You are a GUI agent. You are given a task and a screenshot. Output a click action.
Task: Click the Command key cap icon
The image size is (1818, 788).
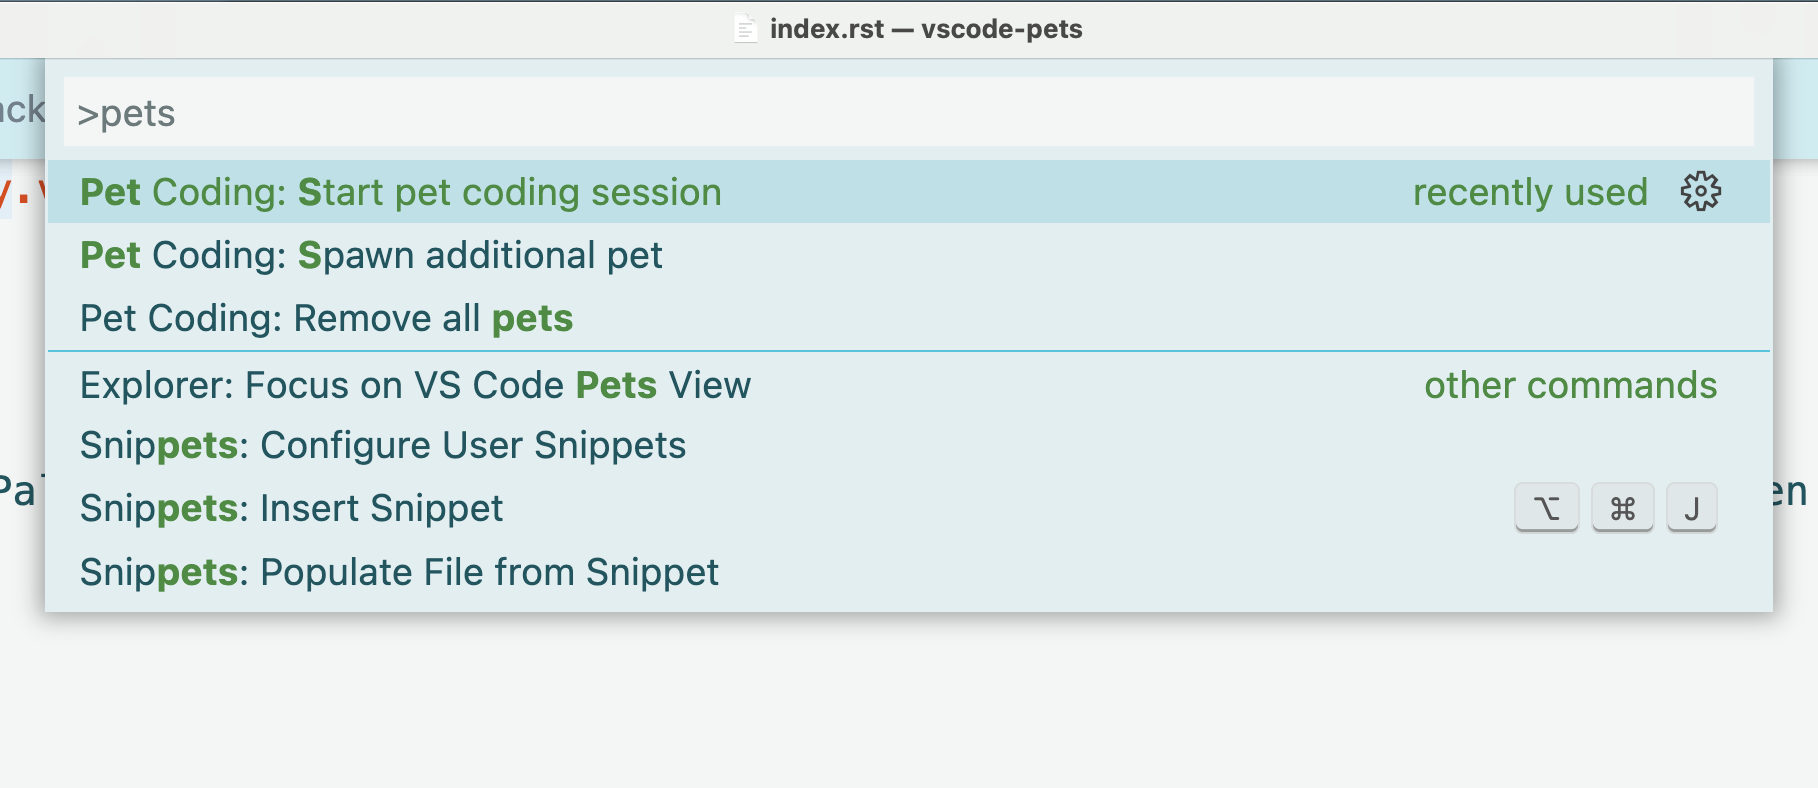(x=1621, y=507)
